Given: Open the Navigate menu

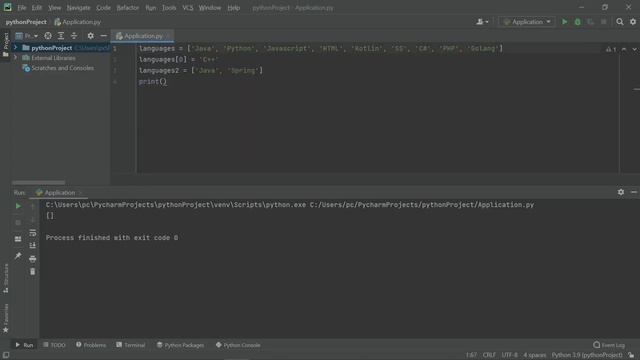Looking at the screenshot, I should (x=78, y=8).
